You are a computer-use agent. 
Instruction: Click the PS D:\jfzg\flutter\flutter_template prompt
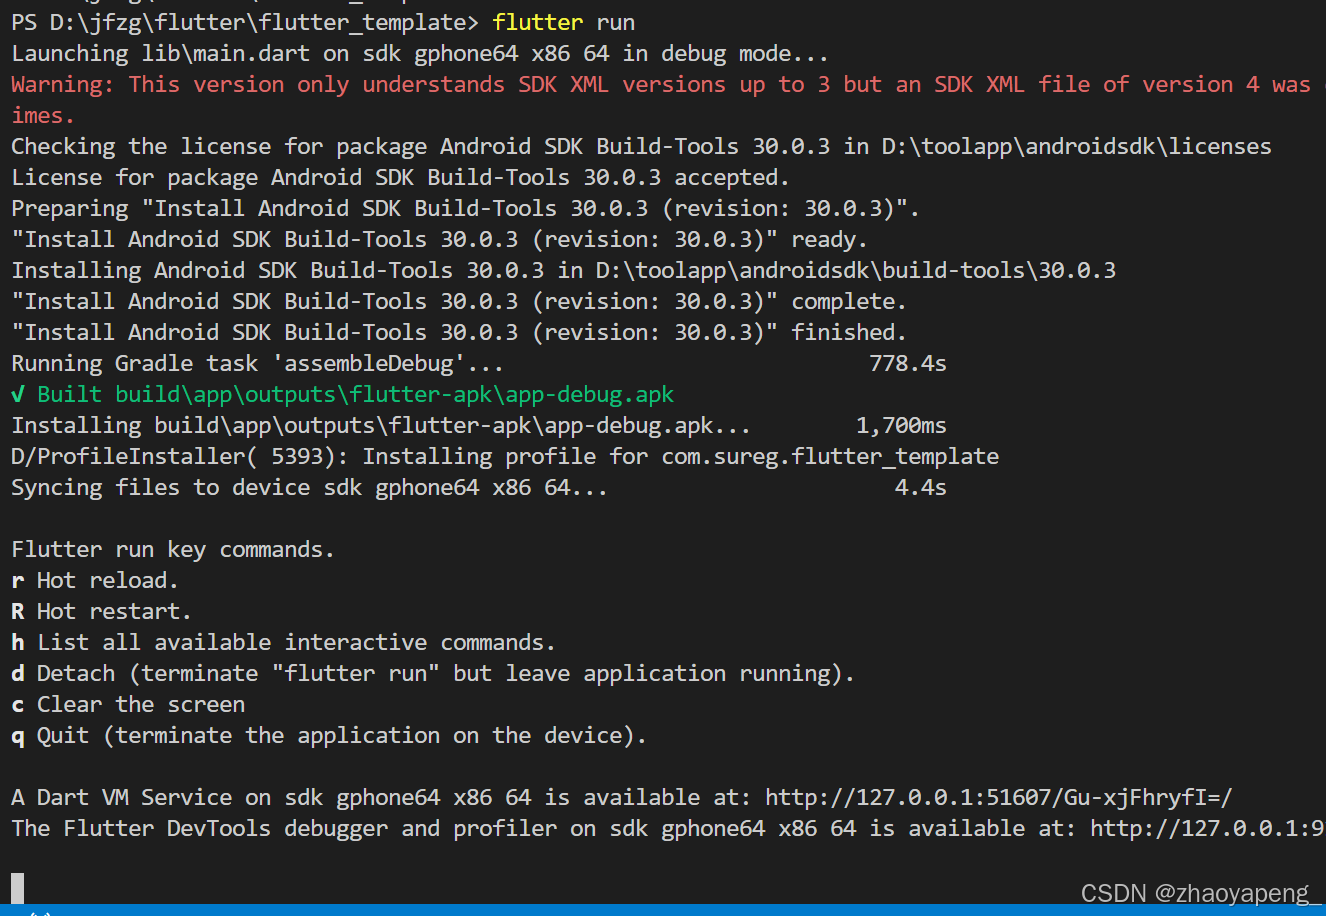[x=245, y=22]
